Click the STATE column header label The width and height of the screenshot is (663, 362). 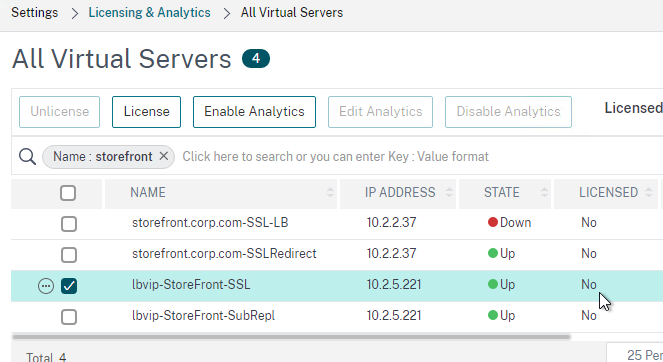pos(501,192)
